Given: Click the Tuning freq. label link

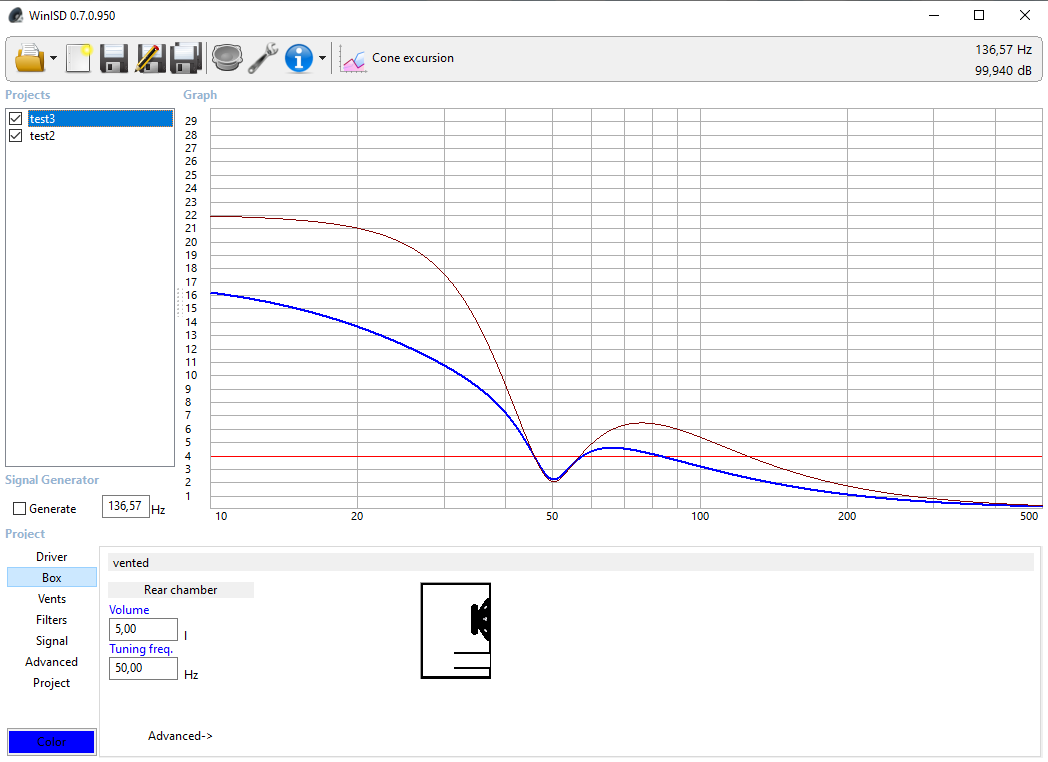Looking at the screenshot, I should click(x=141, y=648).
